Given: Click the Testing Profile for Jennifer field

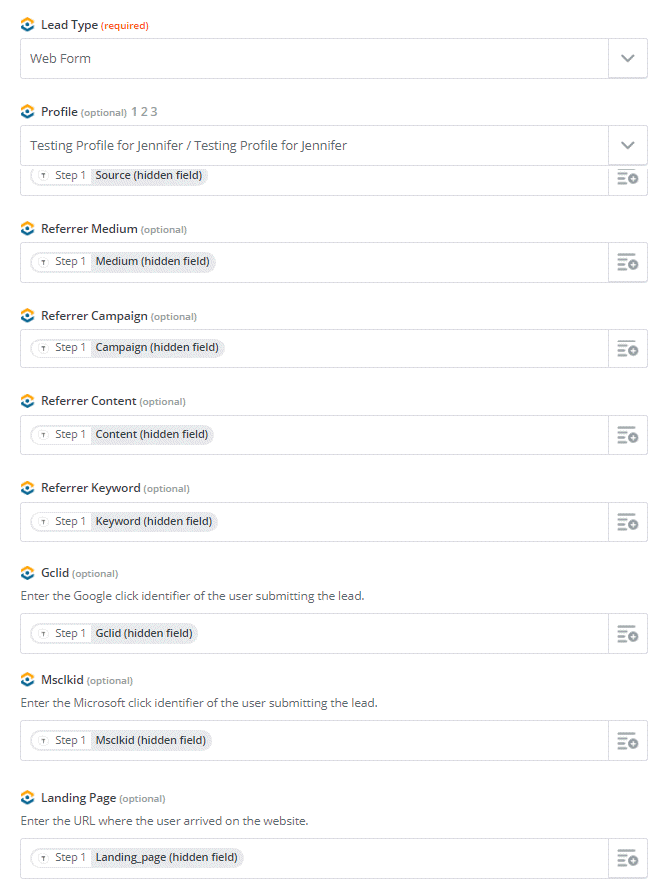Looking at the screenshot, I should point(315,145).
